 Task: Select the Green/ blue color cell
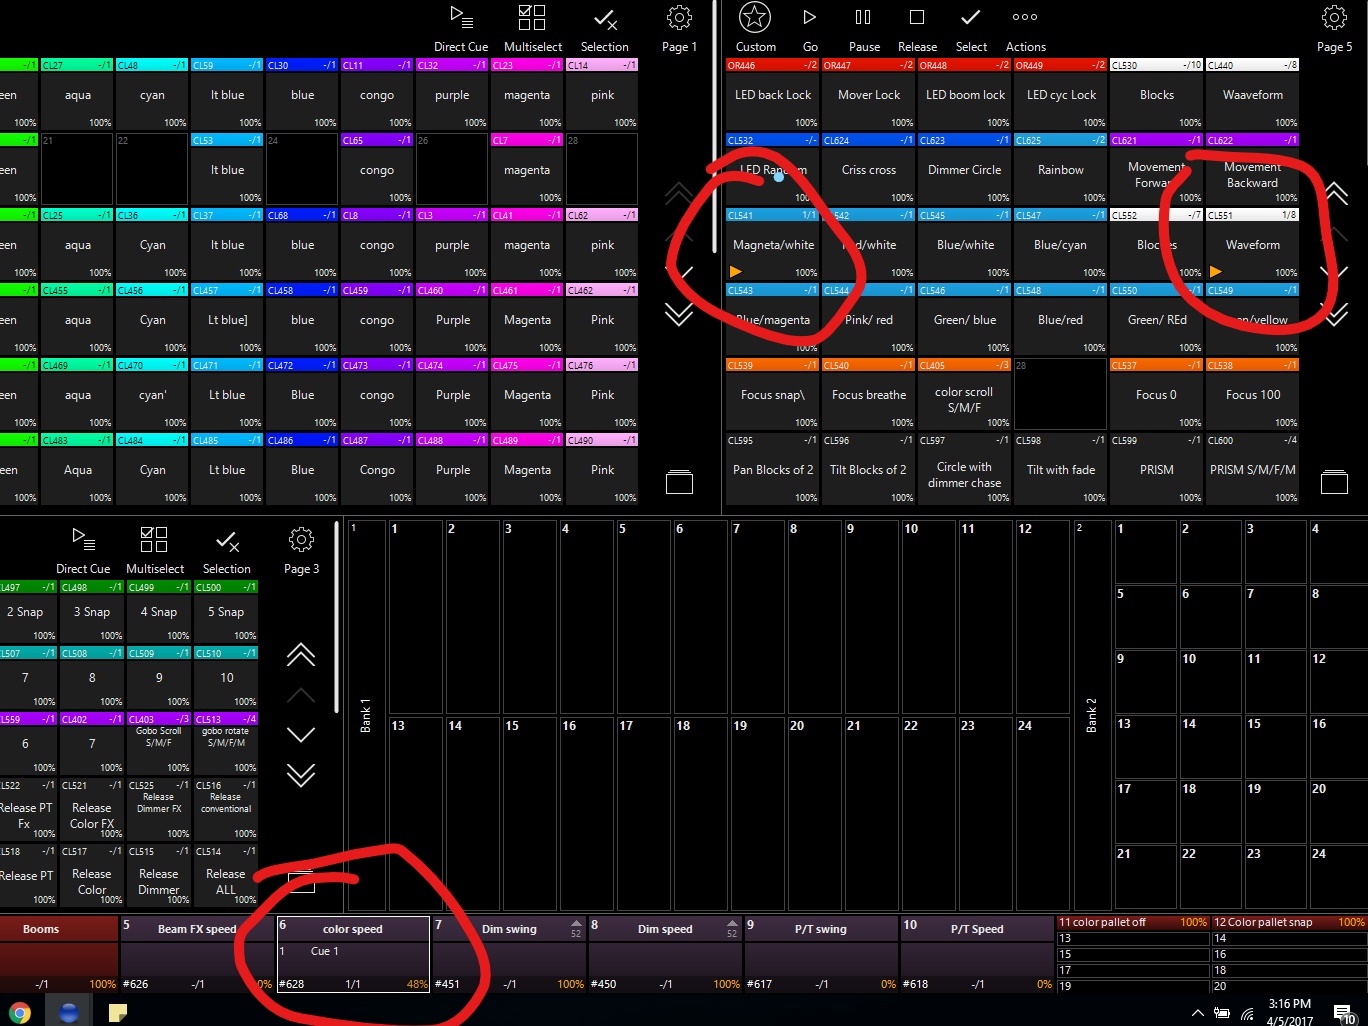[x=964, y=319]
